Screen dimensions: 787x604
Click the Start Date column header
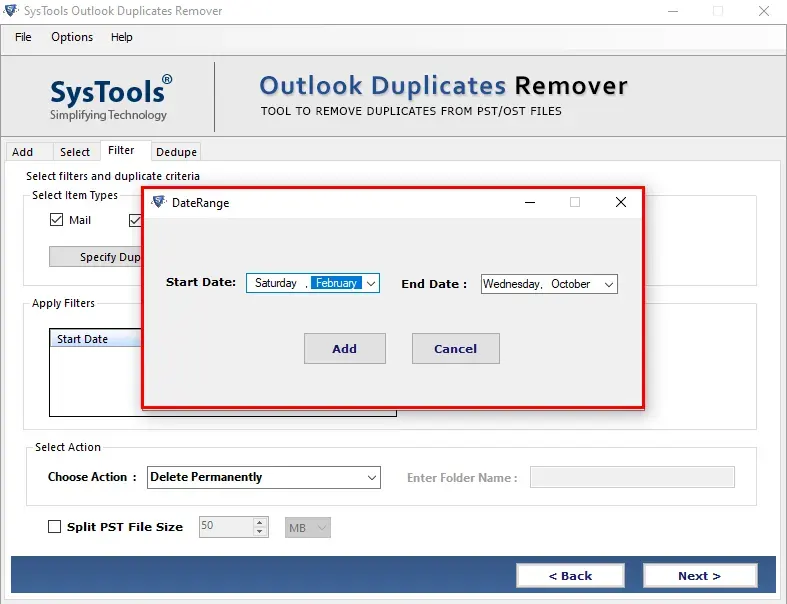(x=95, y=339)
